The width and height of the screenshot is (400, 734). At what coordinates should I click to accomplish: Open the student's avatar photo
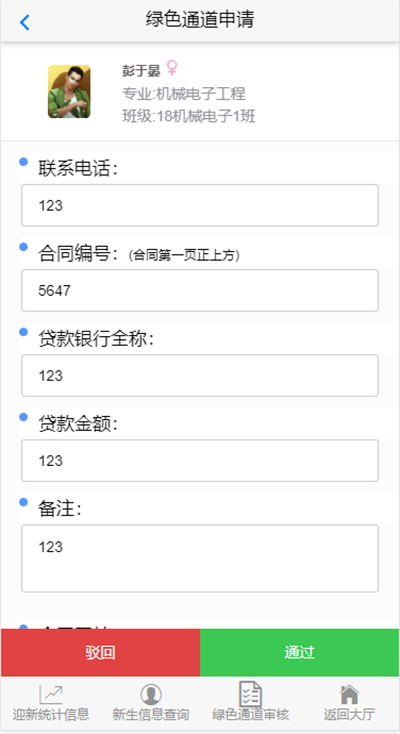tap(69, 91)
